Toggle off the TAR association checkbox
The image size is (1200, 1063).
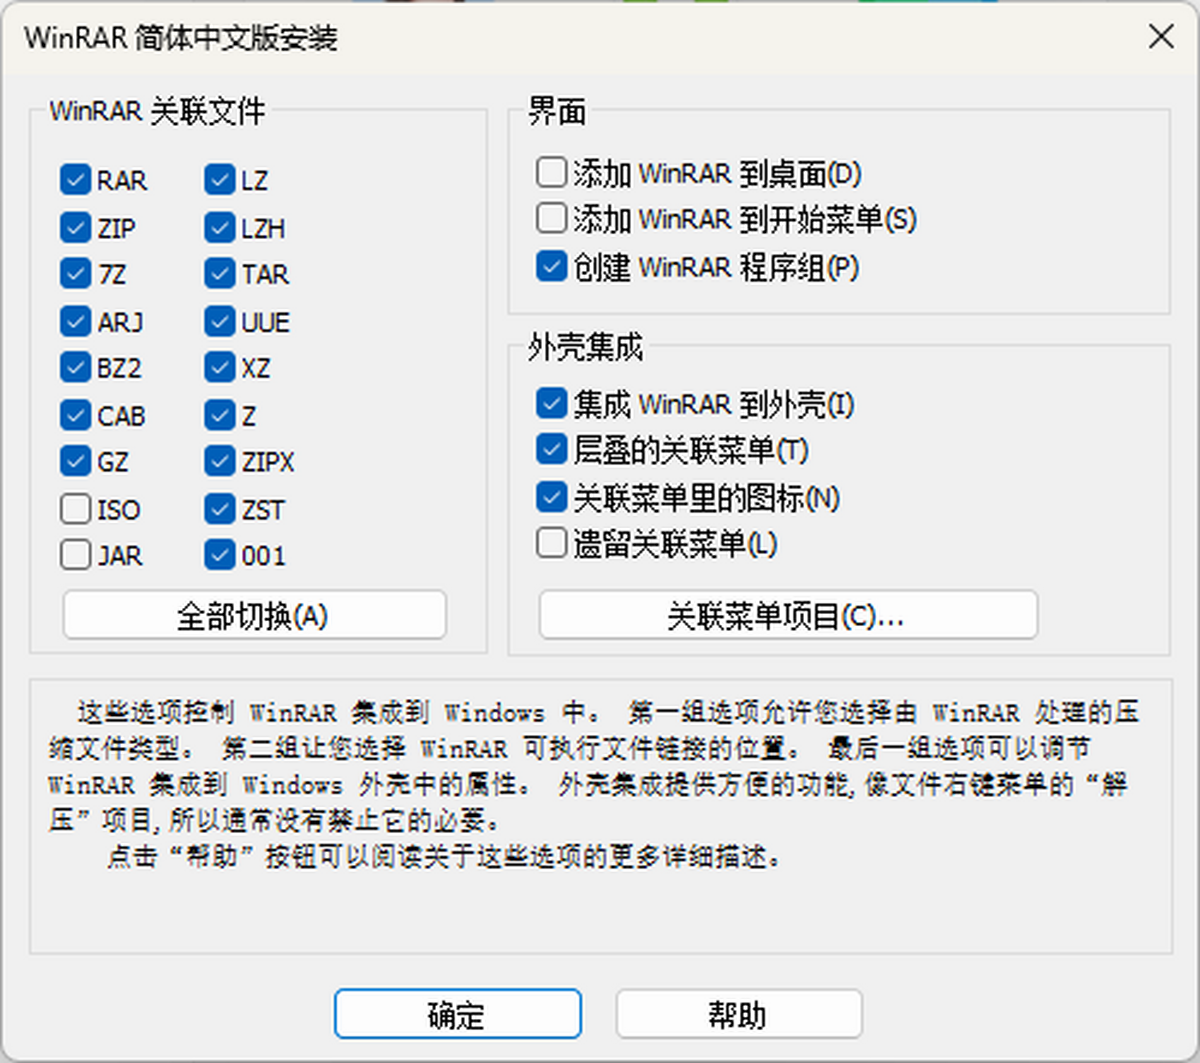219,274
